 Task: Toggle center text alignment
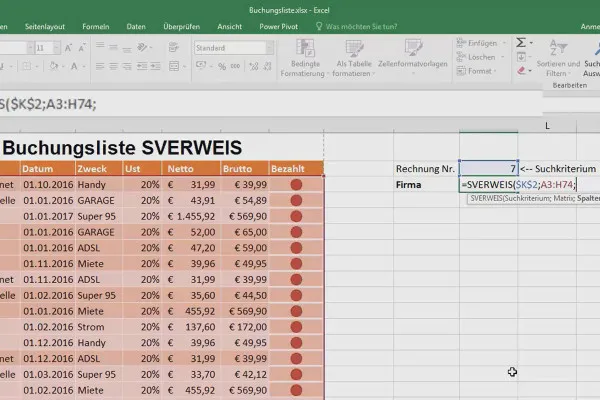point(113,66)
